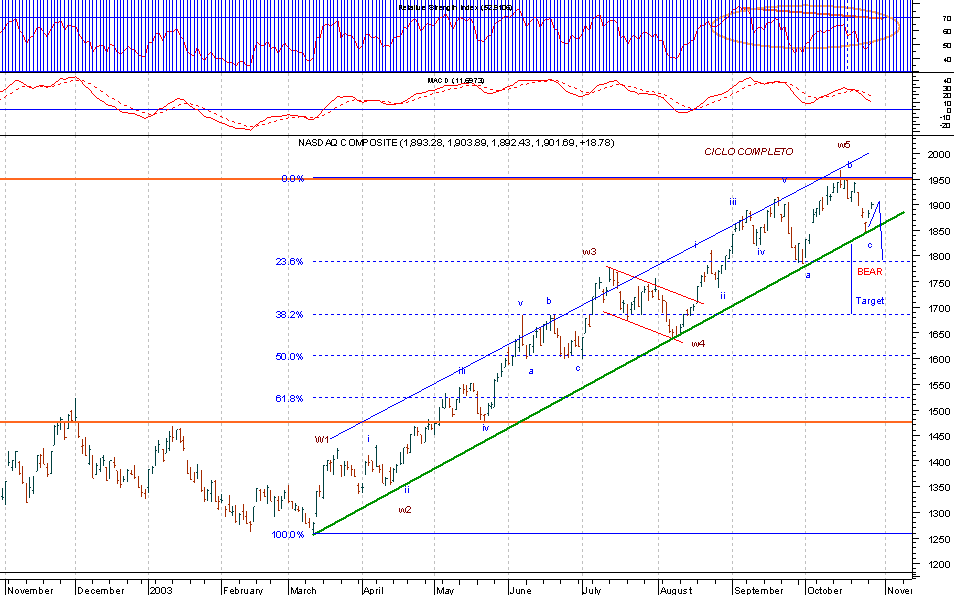Click the blue Target annotation
This screenshot has width=954, height=595.
[869, 301]
